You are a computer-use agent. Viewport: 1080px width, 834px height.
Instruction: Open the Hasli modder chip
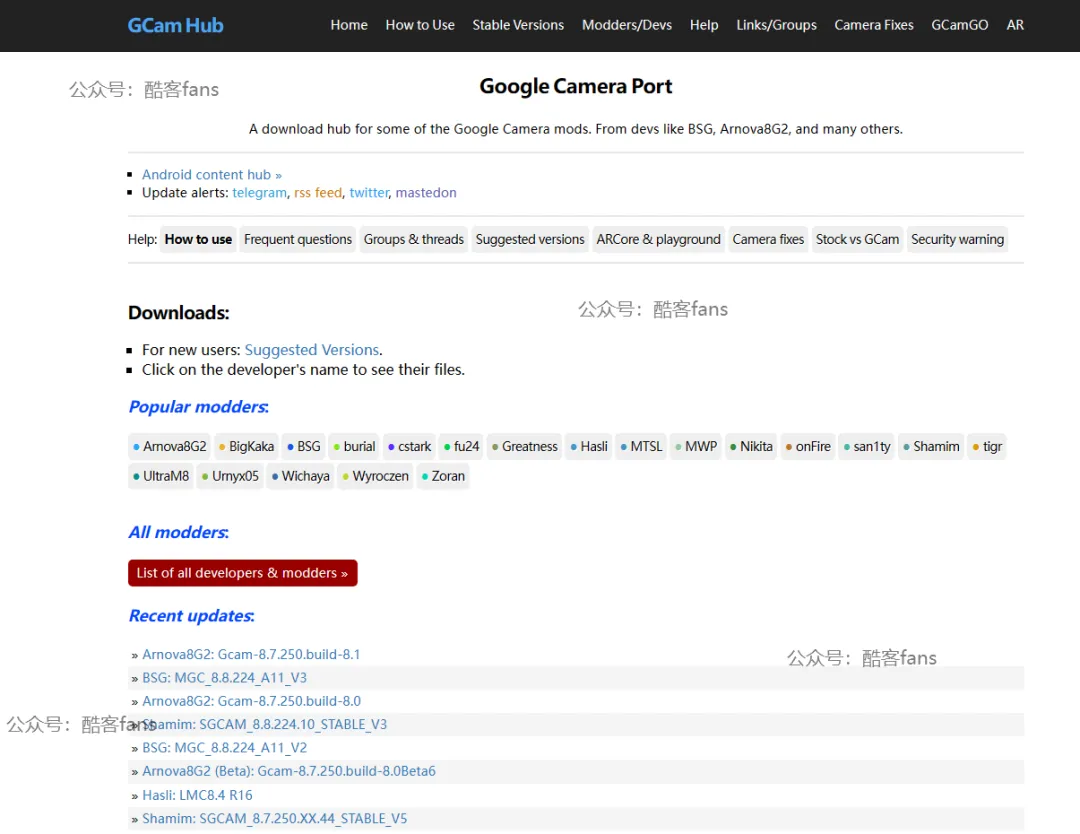pyautogui.click(x=588, y=447)
